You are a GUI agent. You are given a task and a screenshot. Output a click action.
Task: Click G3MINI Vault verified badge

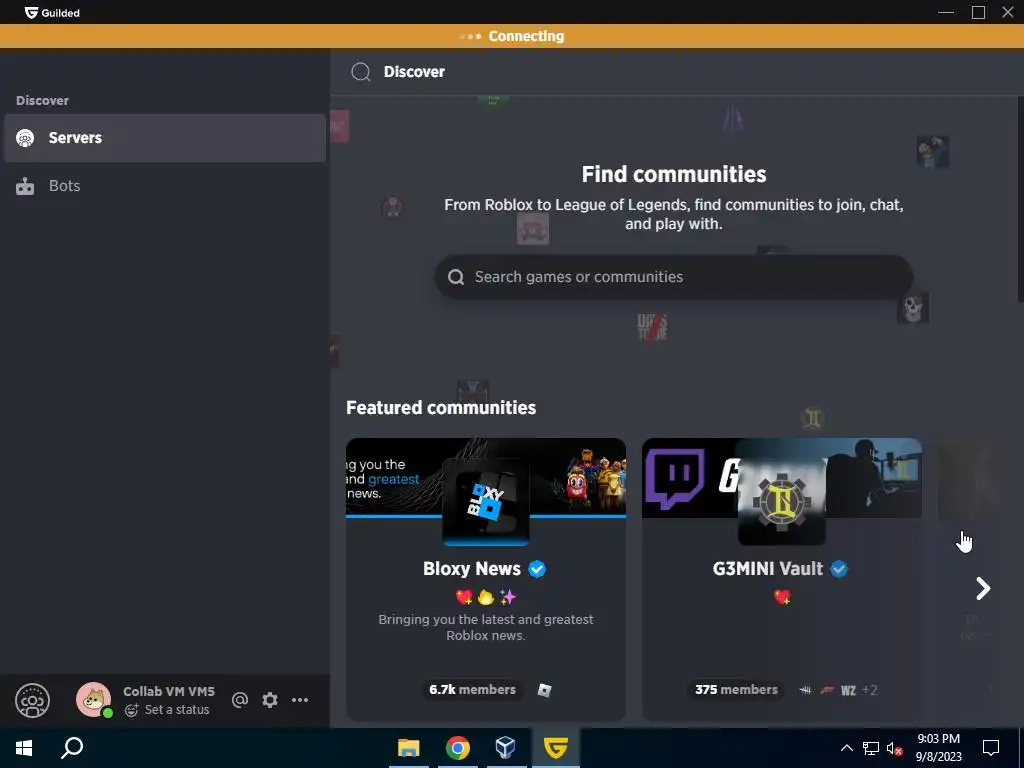click(839, 569)
